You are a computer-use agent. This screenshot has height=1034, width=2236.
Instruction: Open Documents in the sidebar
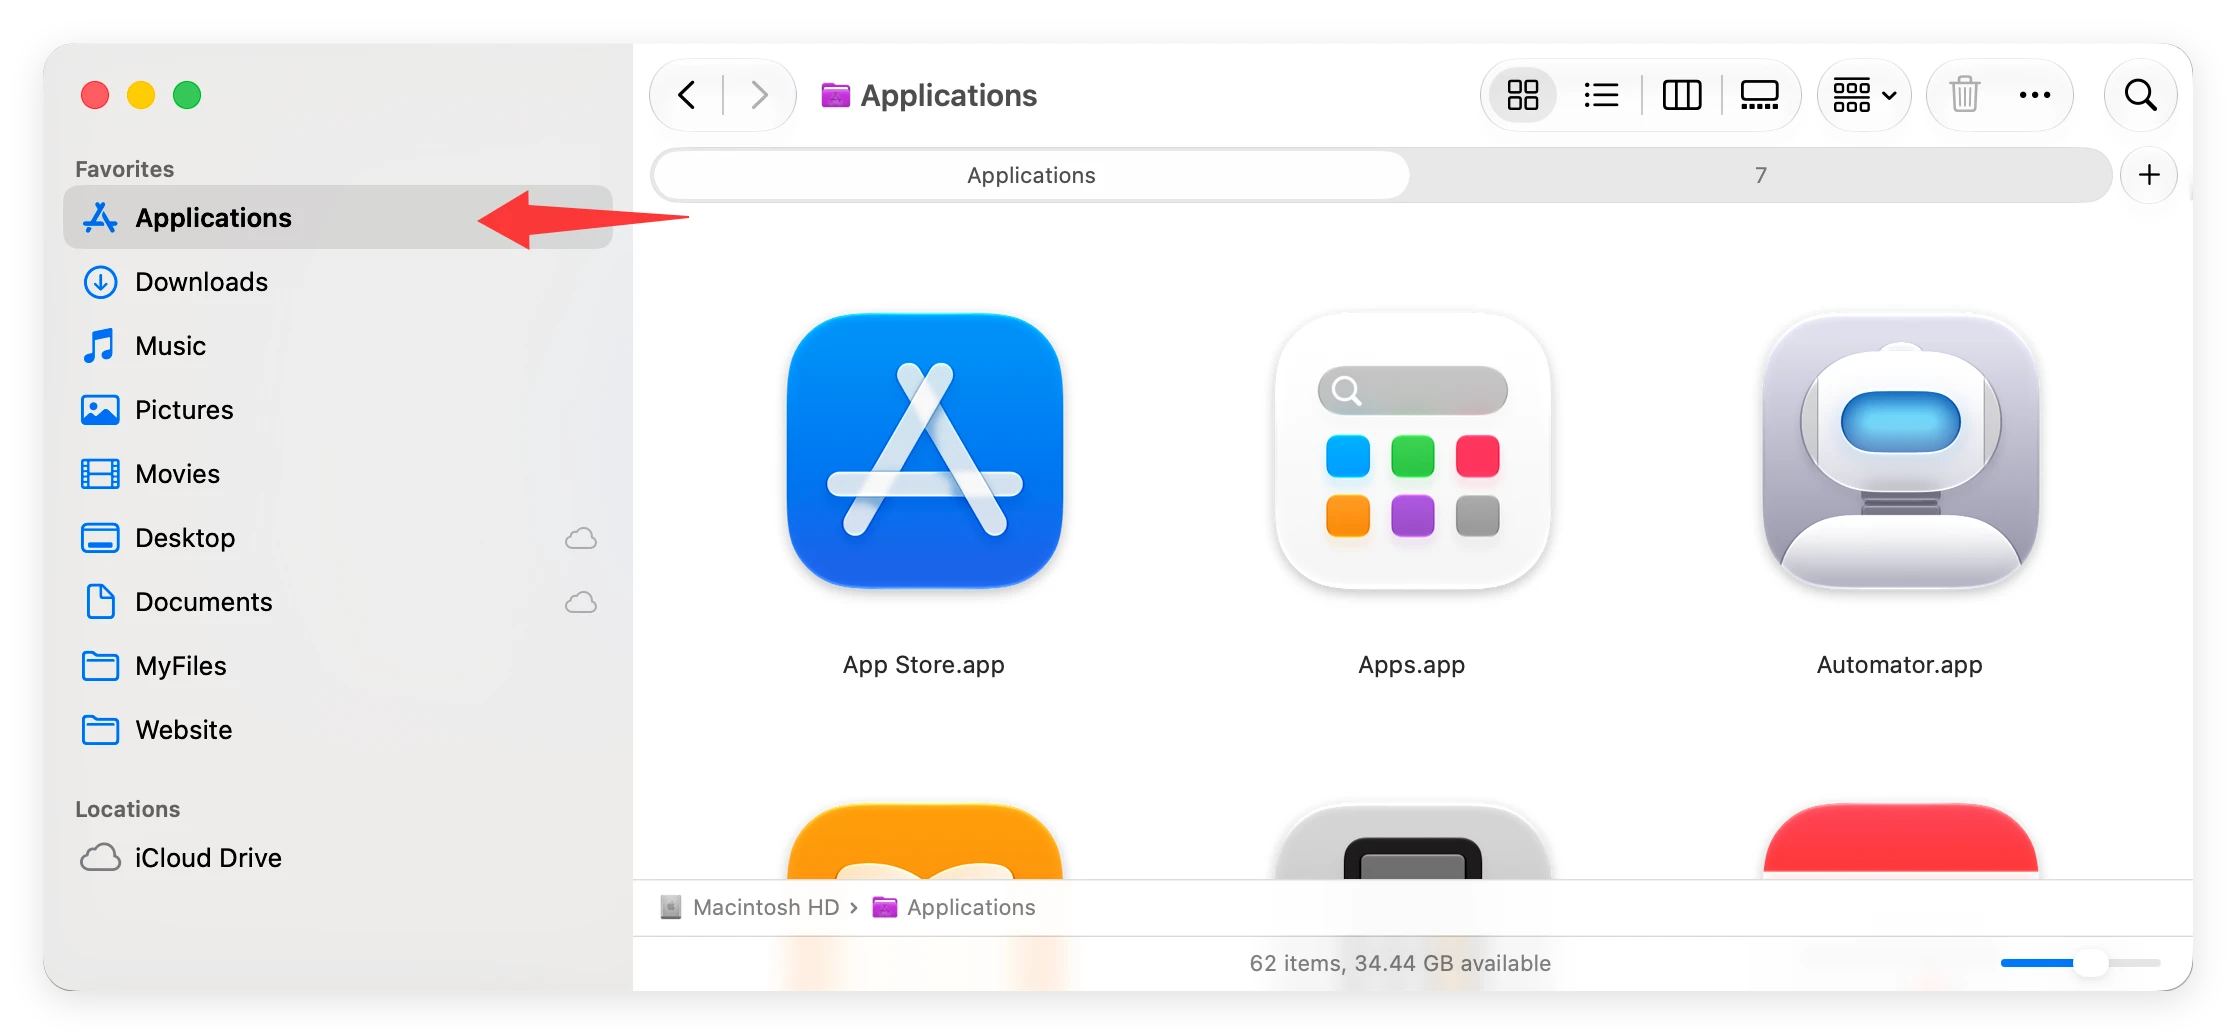tap(338, 602)
